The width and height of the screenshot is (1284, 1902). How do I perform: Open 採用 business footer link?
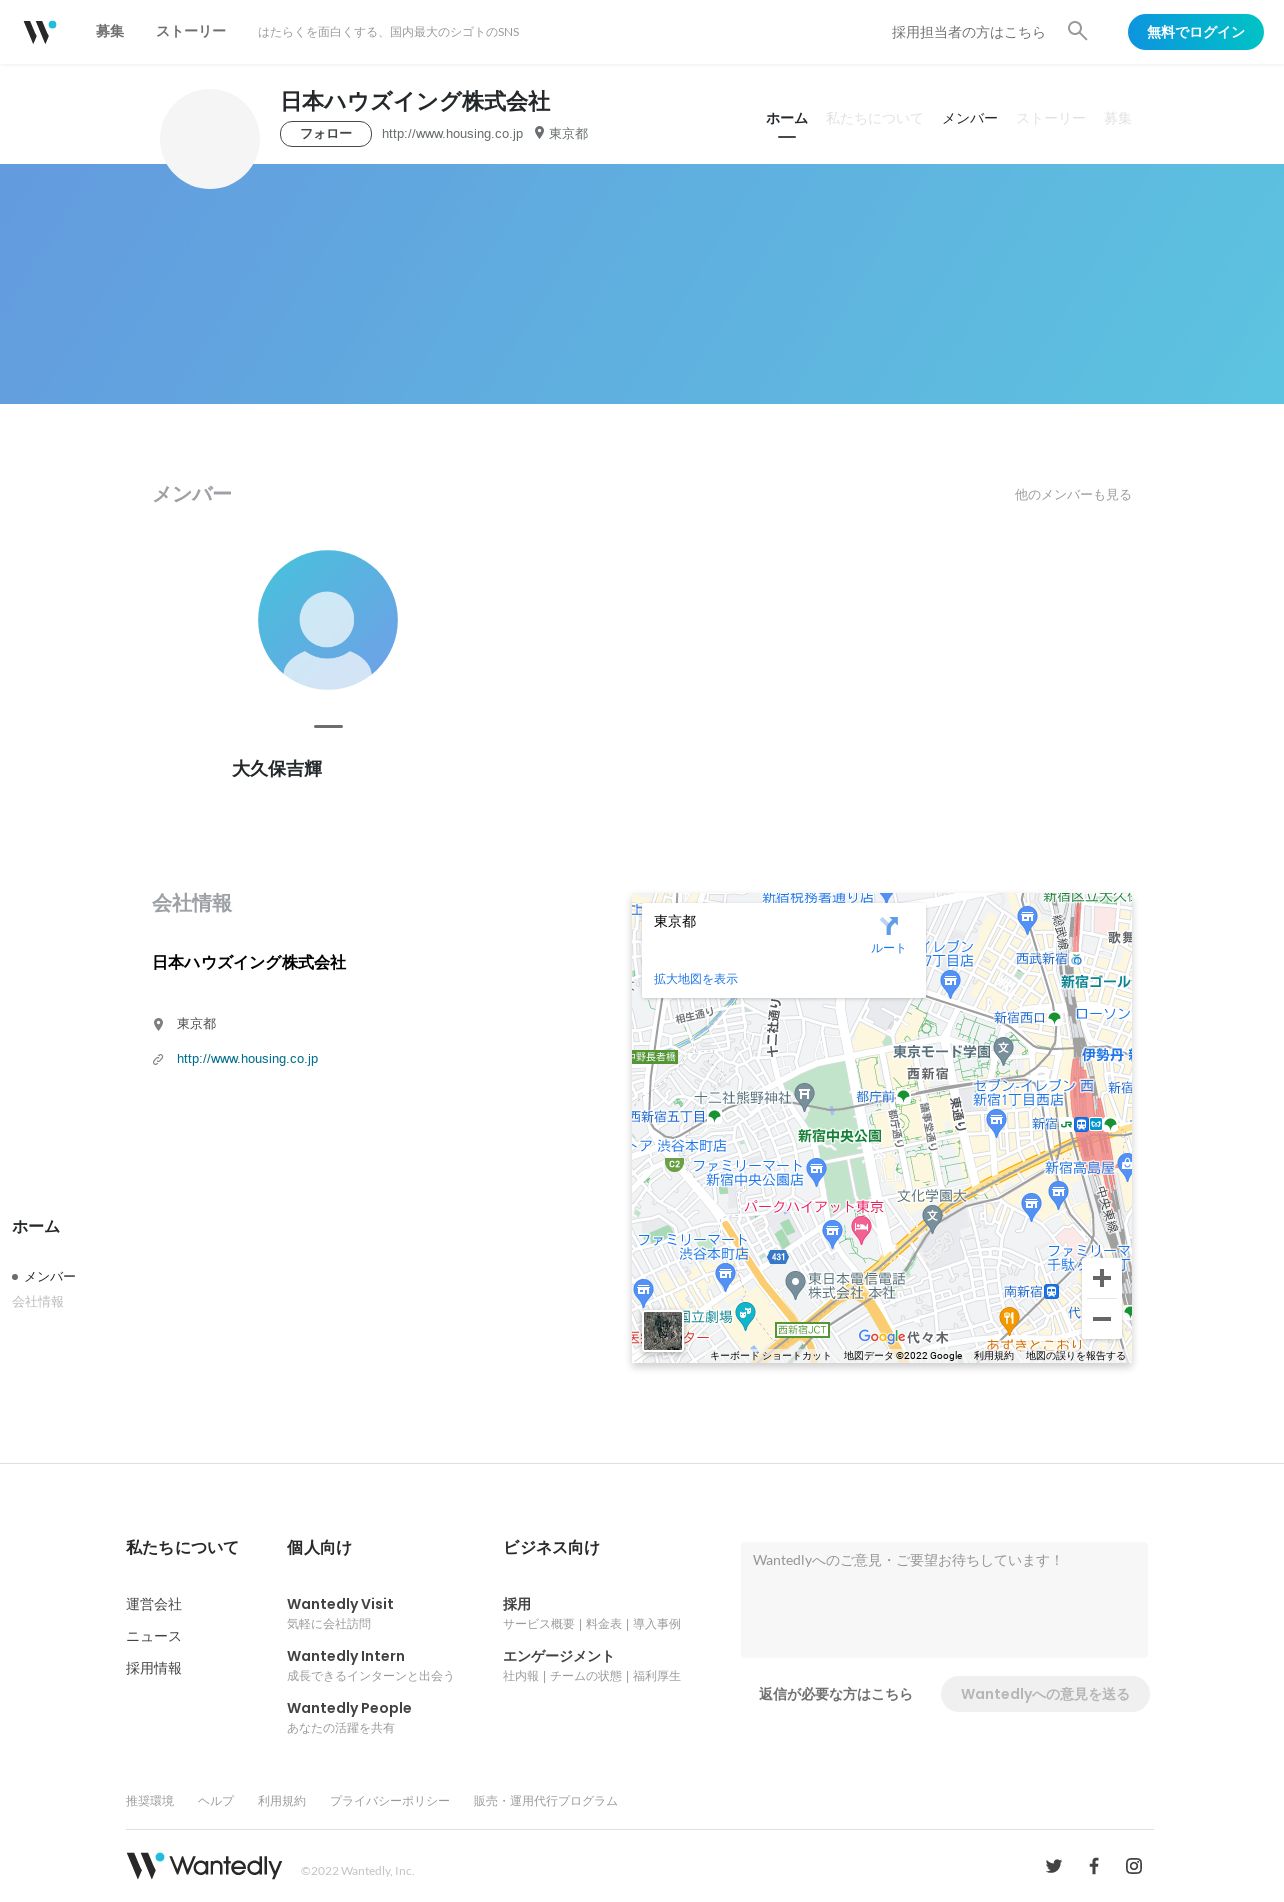point(517,1604)
